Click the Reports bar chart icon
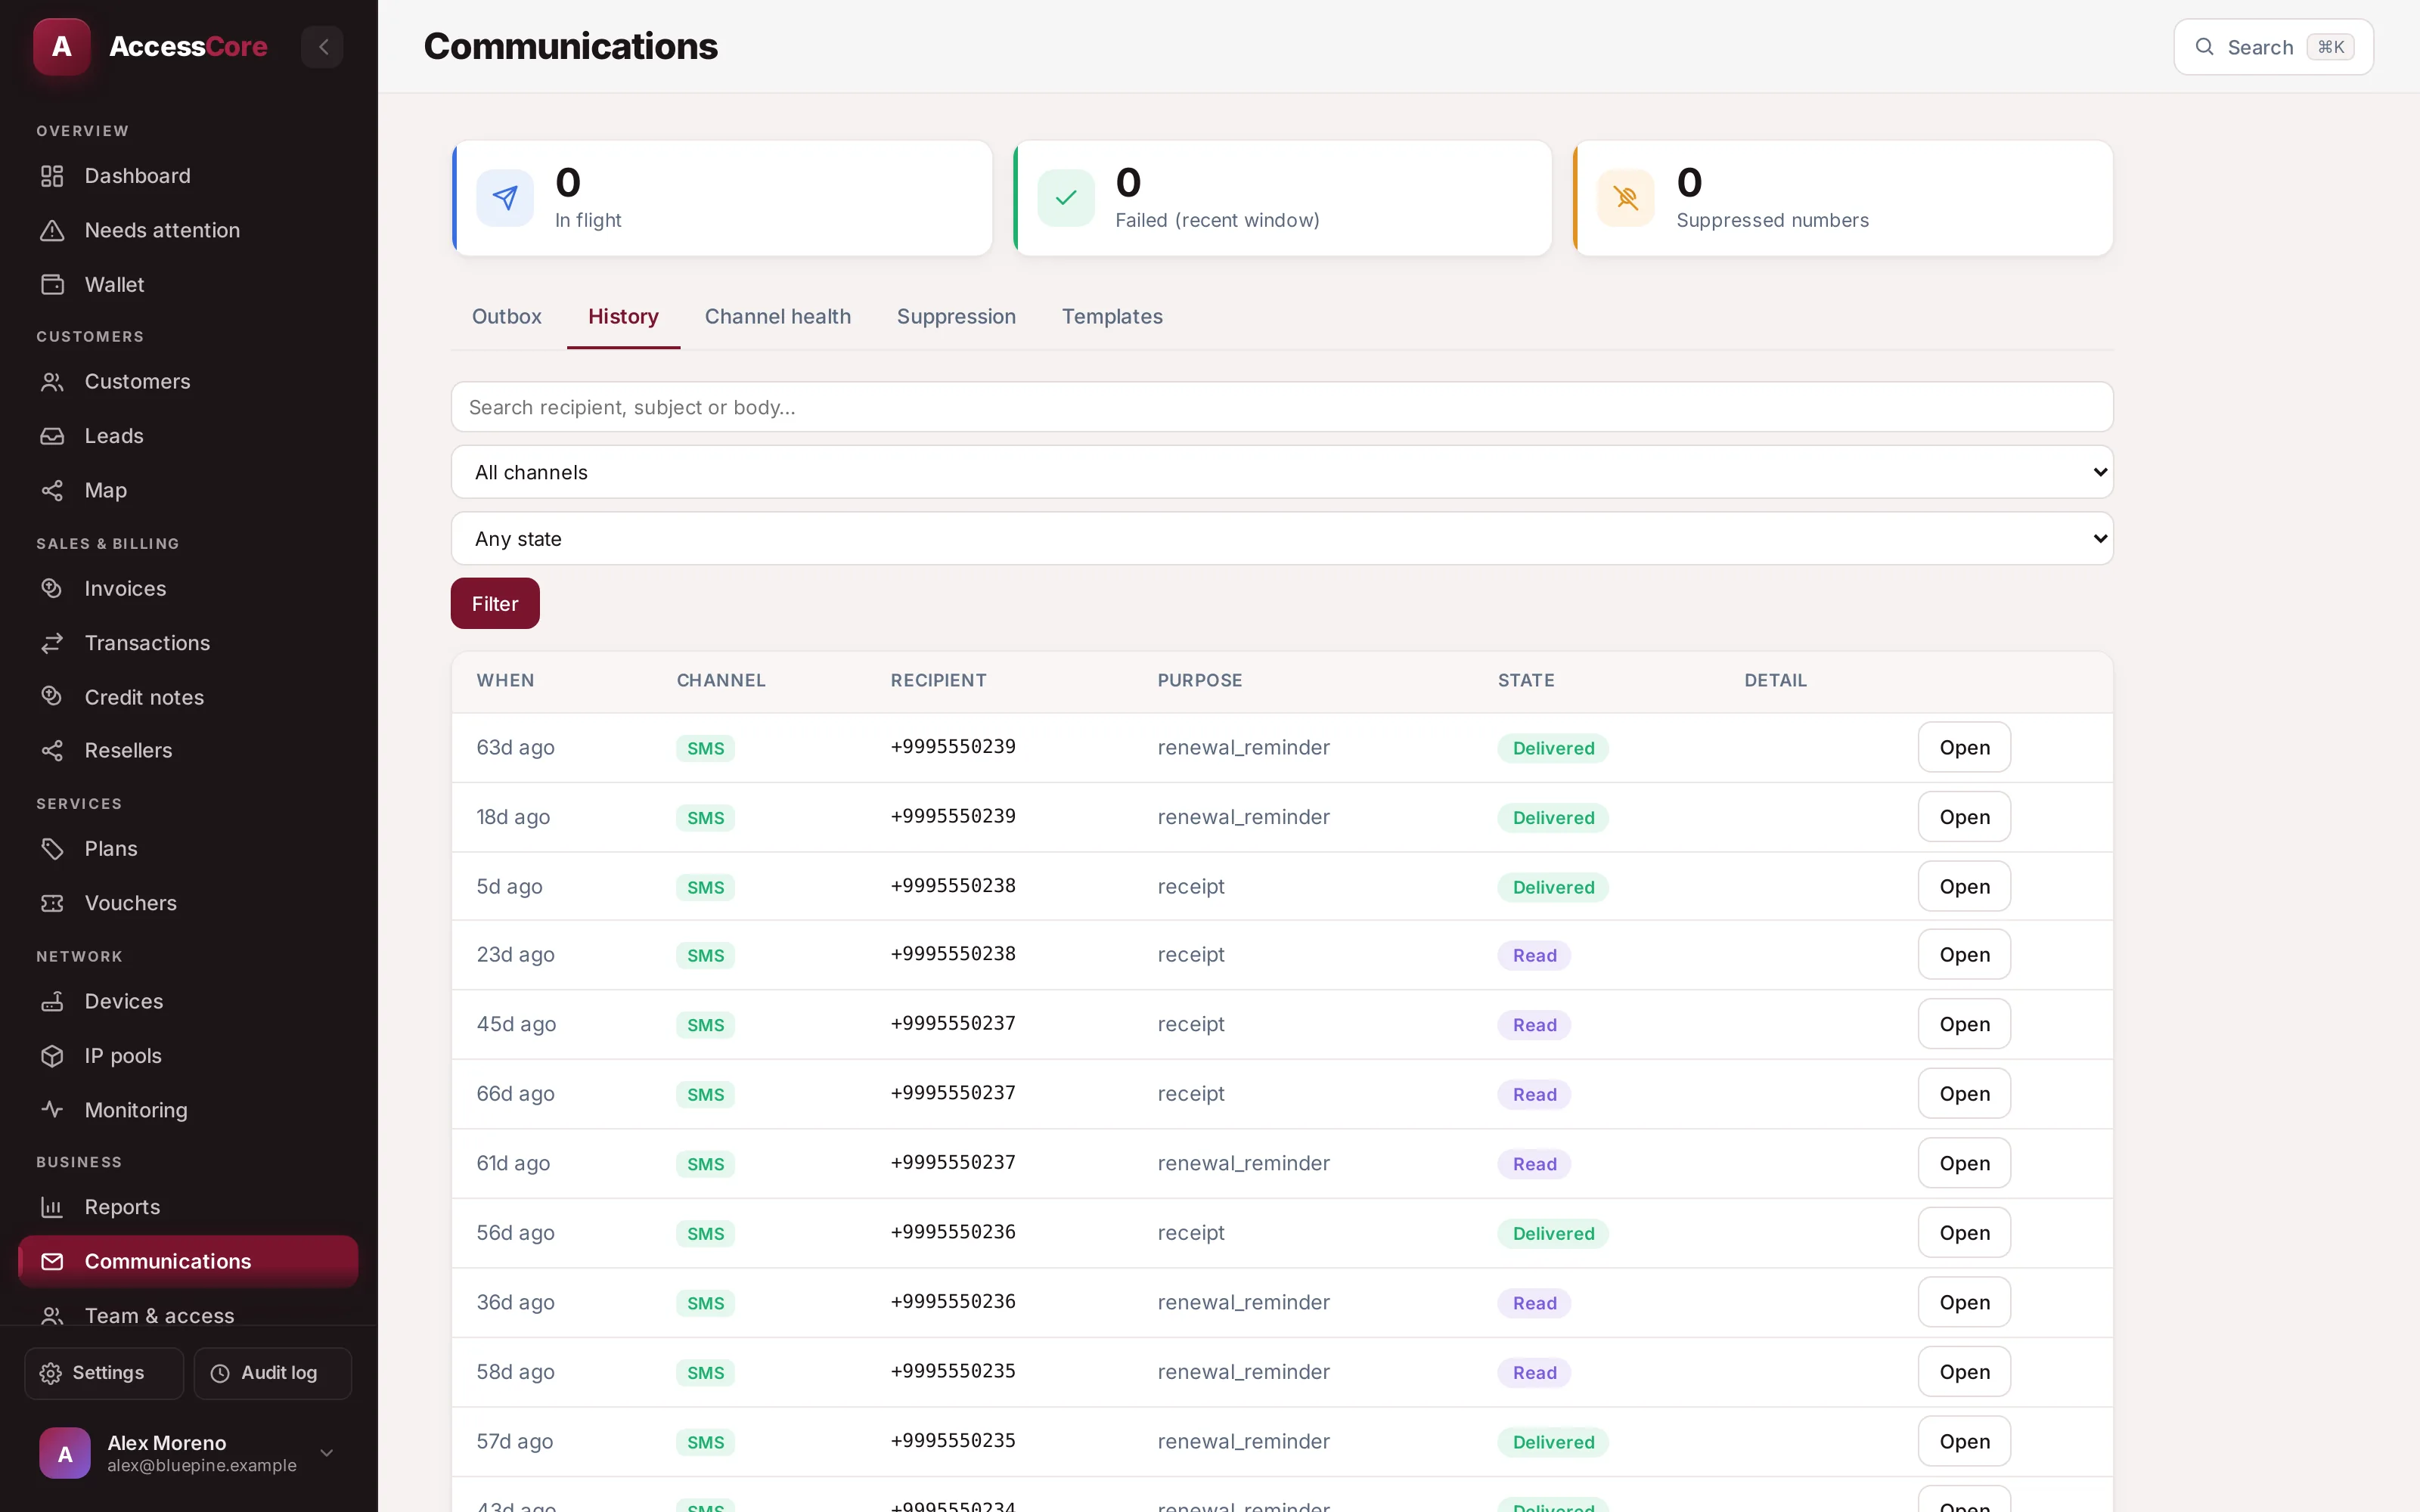The width and height of the screenshot is (2420, 1512). coord(52,1207)
